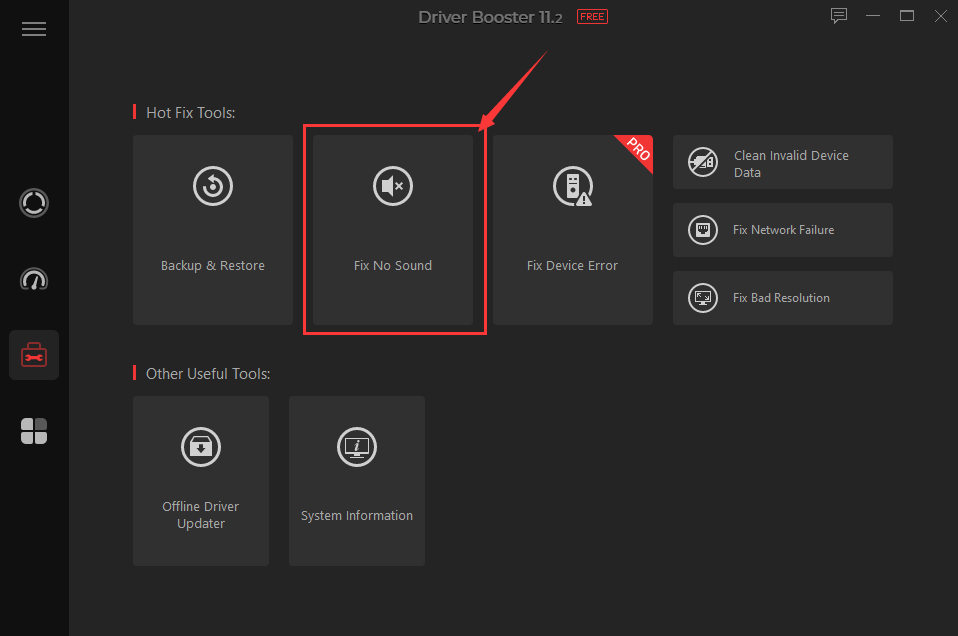The width and height of the screenshot is (958, 636).
Task: Click the System Information monitor icon
Action: 357,447
